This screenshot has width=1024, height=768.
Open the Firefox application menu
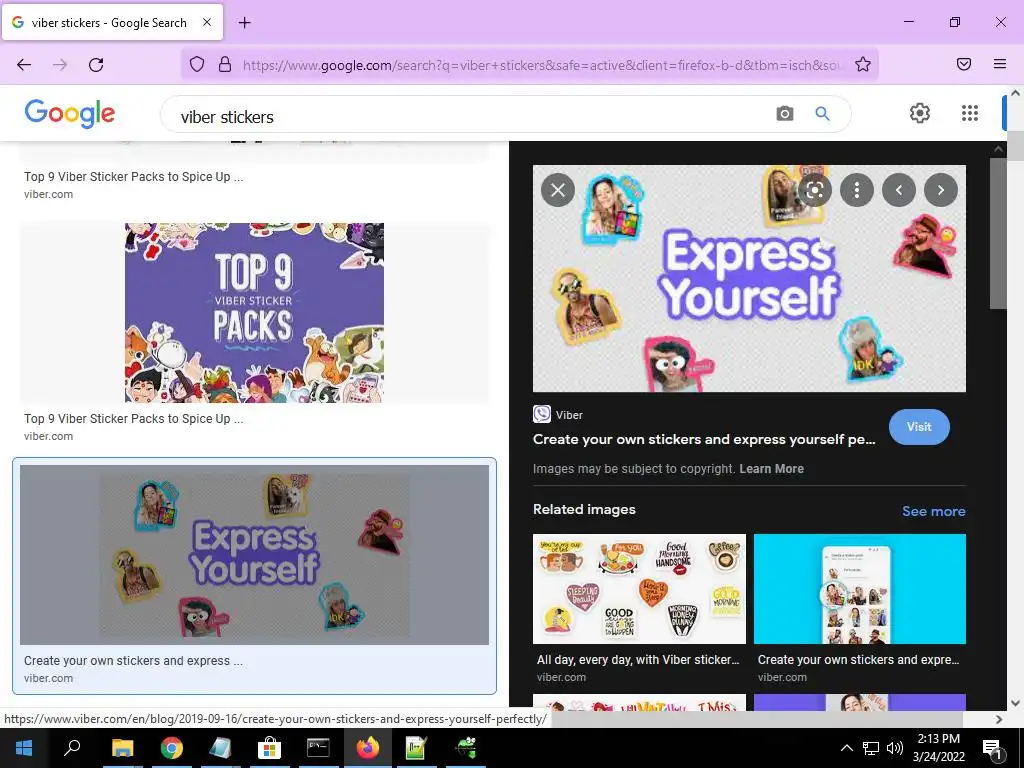tap(999, 64)
